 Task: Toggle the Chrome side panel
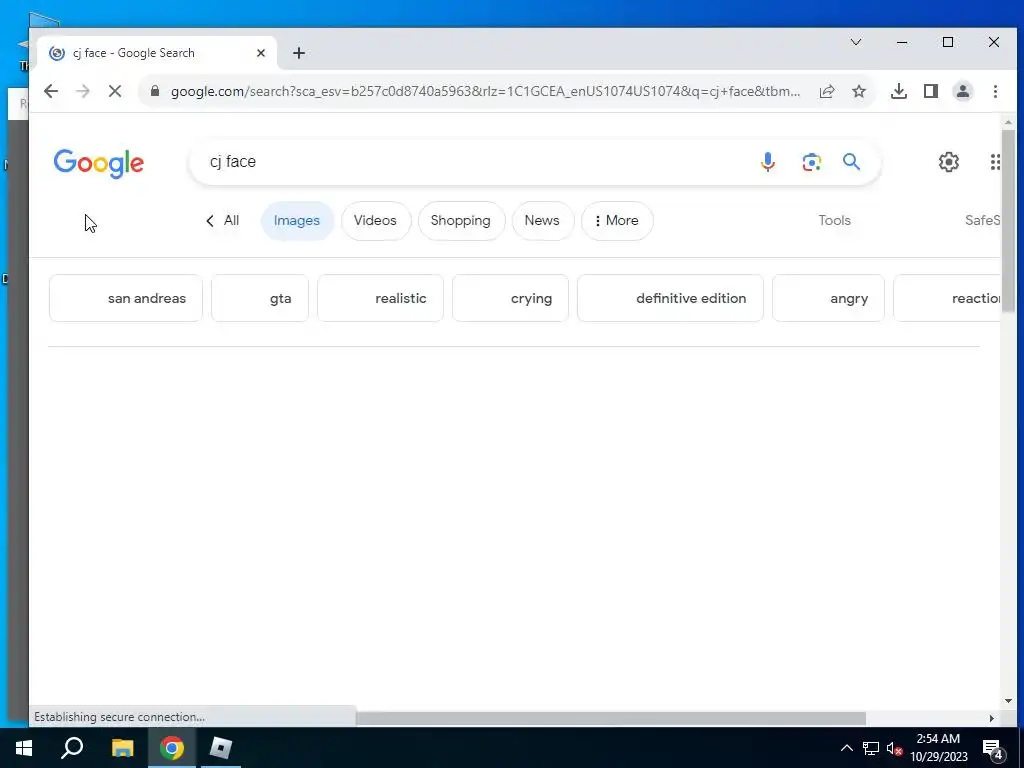[x=931, y=91]
